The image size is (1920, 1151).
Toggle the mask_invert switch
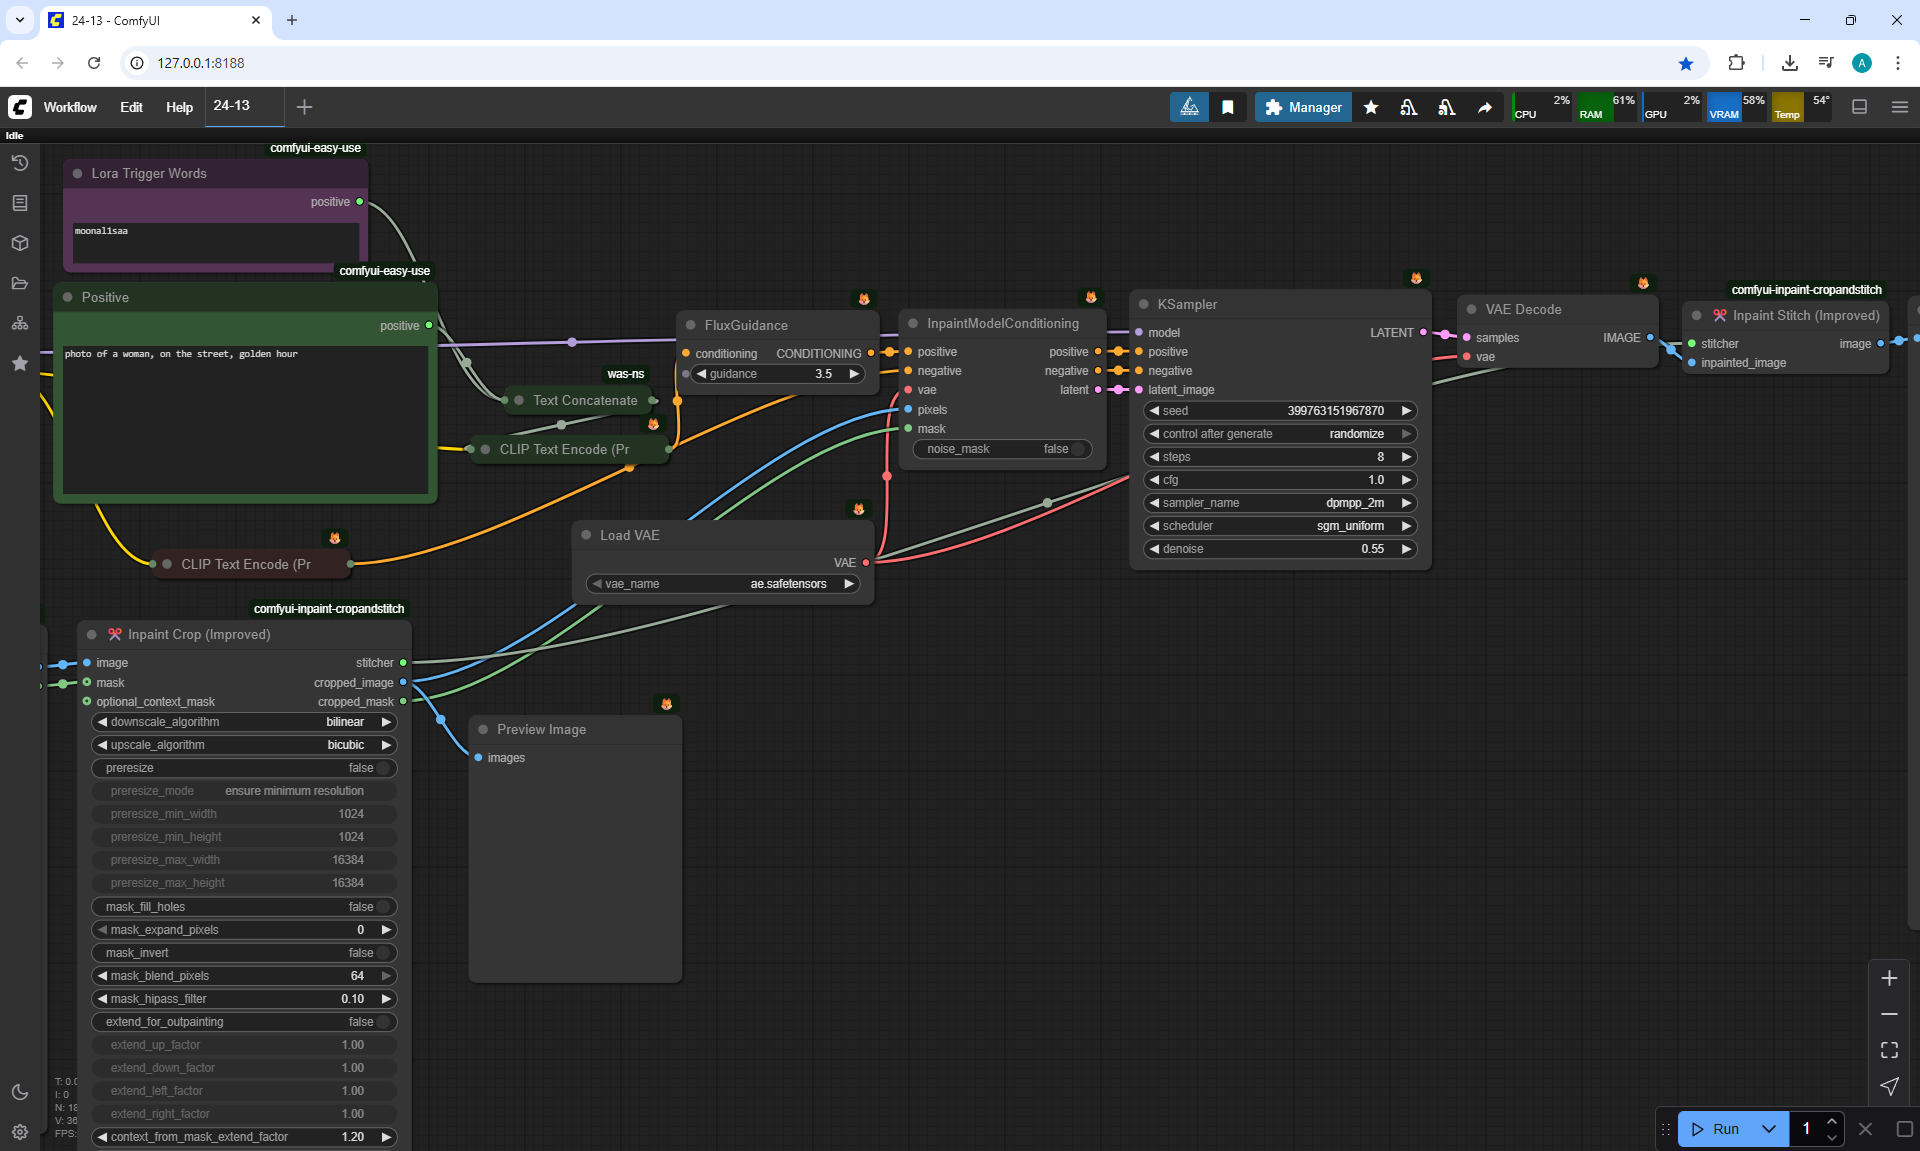244,953
